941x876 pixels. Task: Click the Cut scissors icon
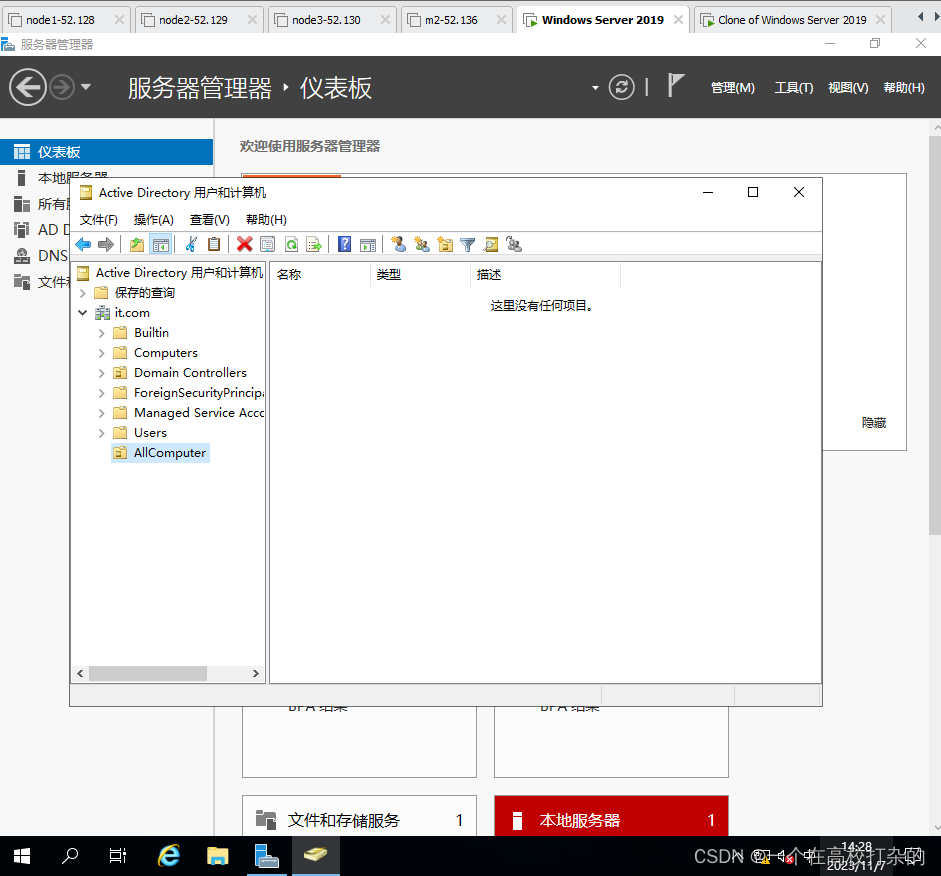click(x=191, y=244)
